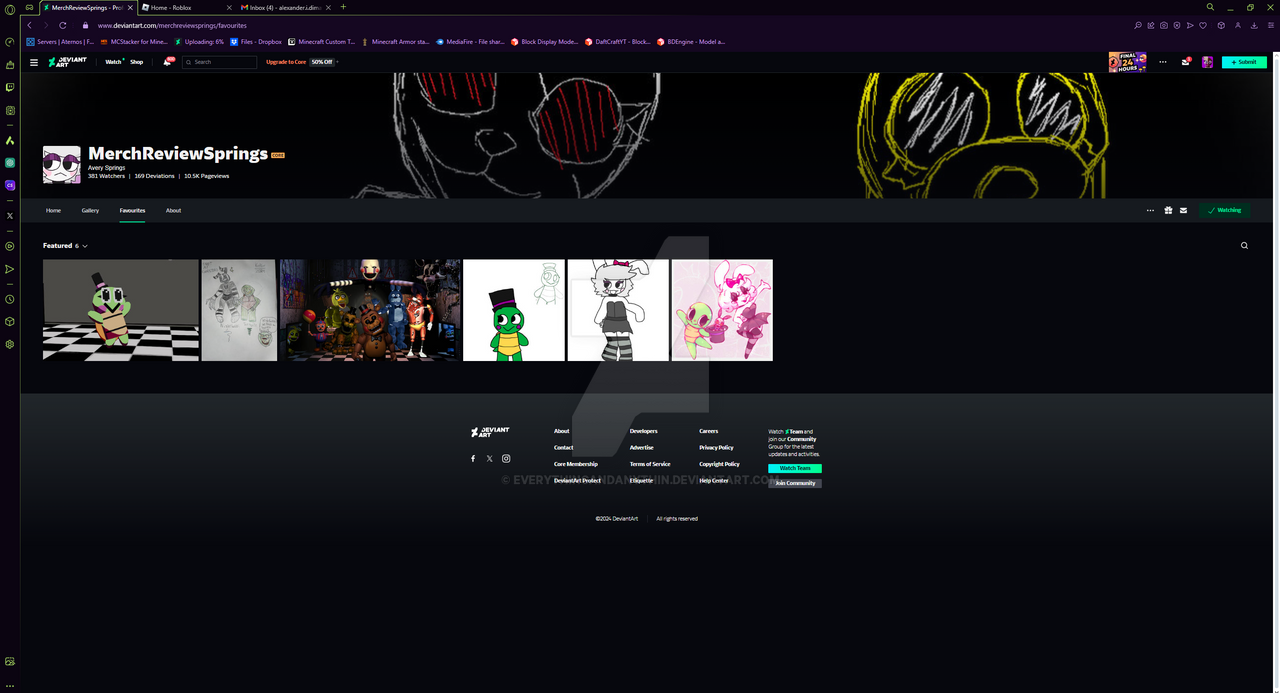Give a gift to MerchReviewSprings
The image size is (1280, 693).
point(1168,211)
